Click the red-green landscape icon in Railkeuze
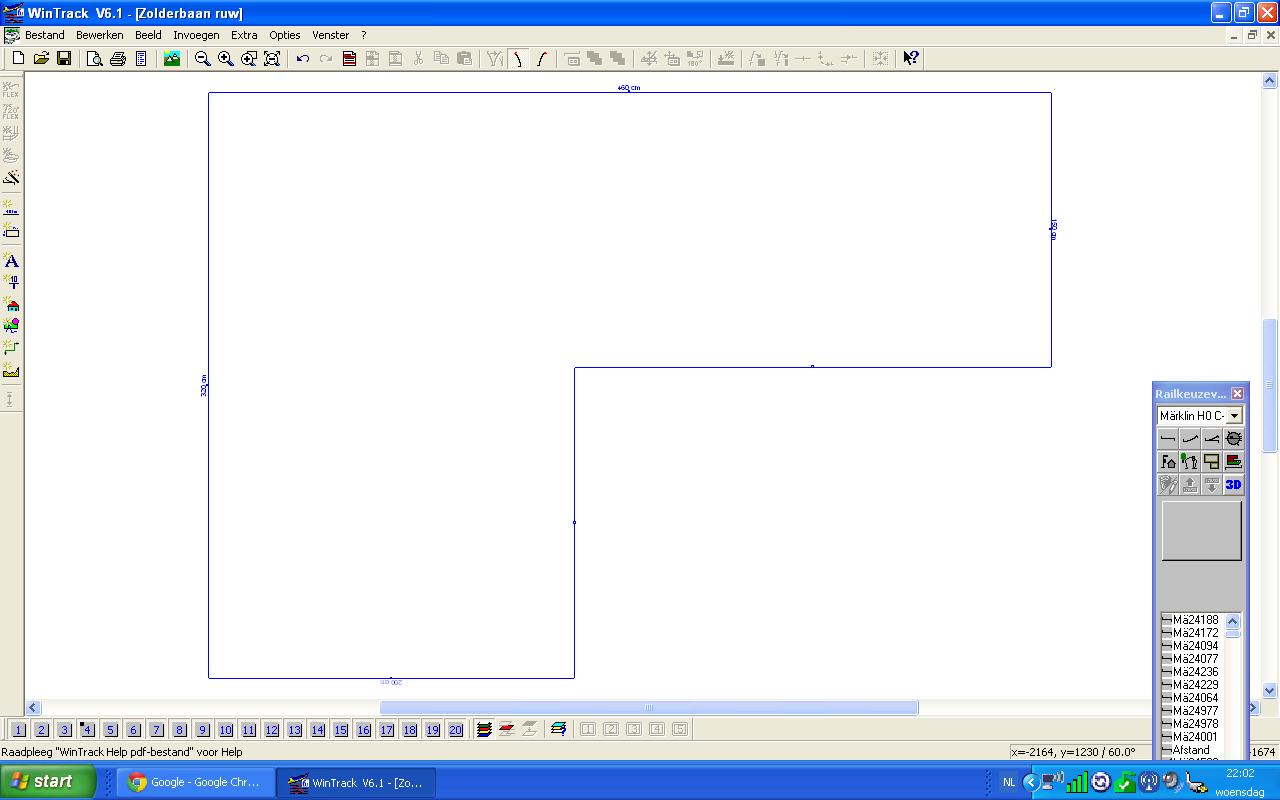The image size is (1280, 800). (x=1234, y=461)
